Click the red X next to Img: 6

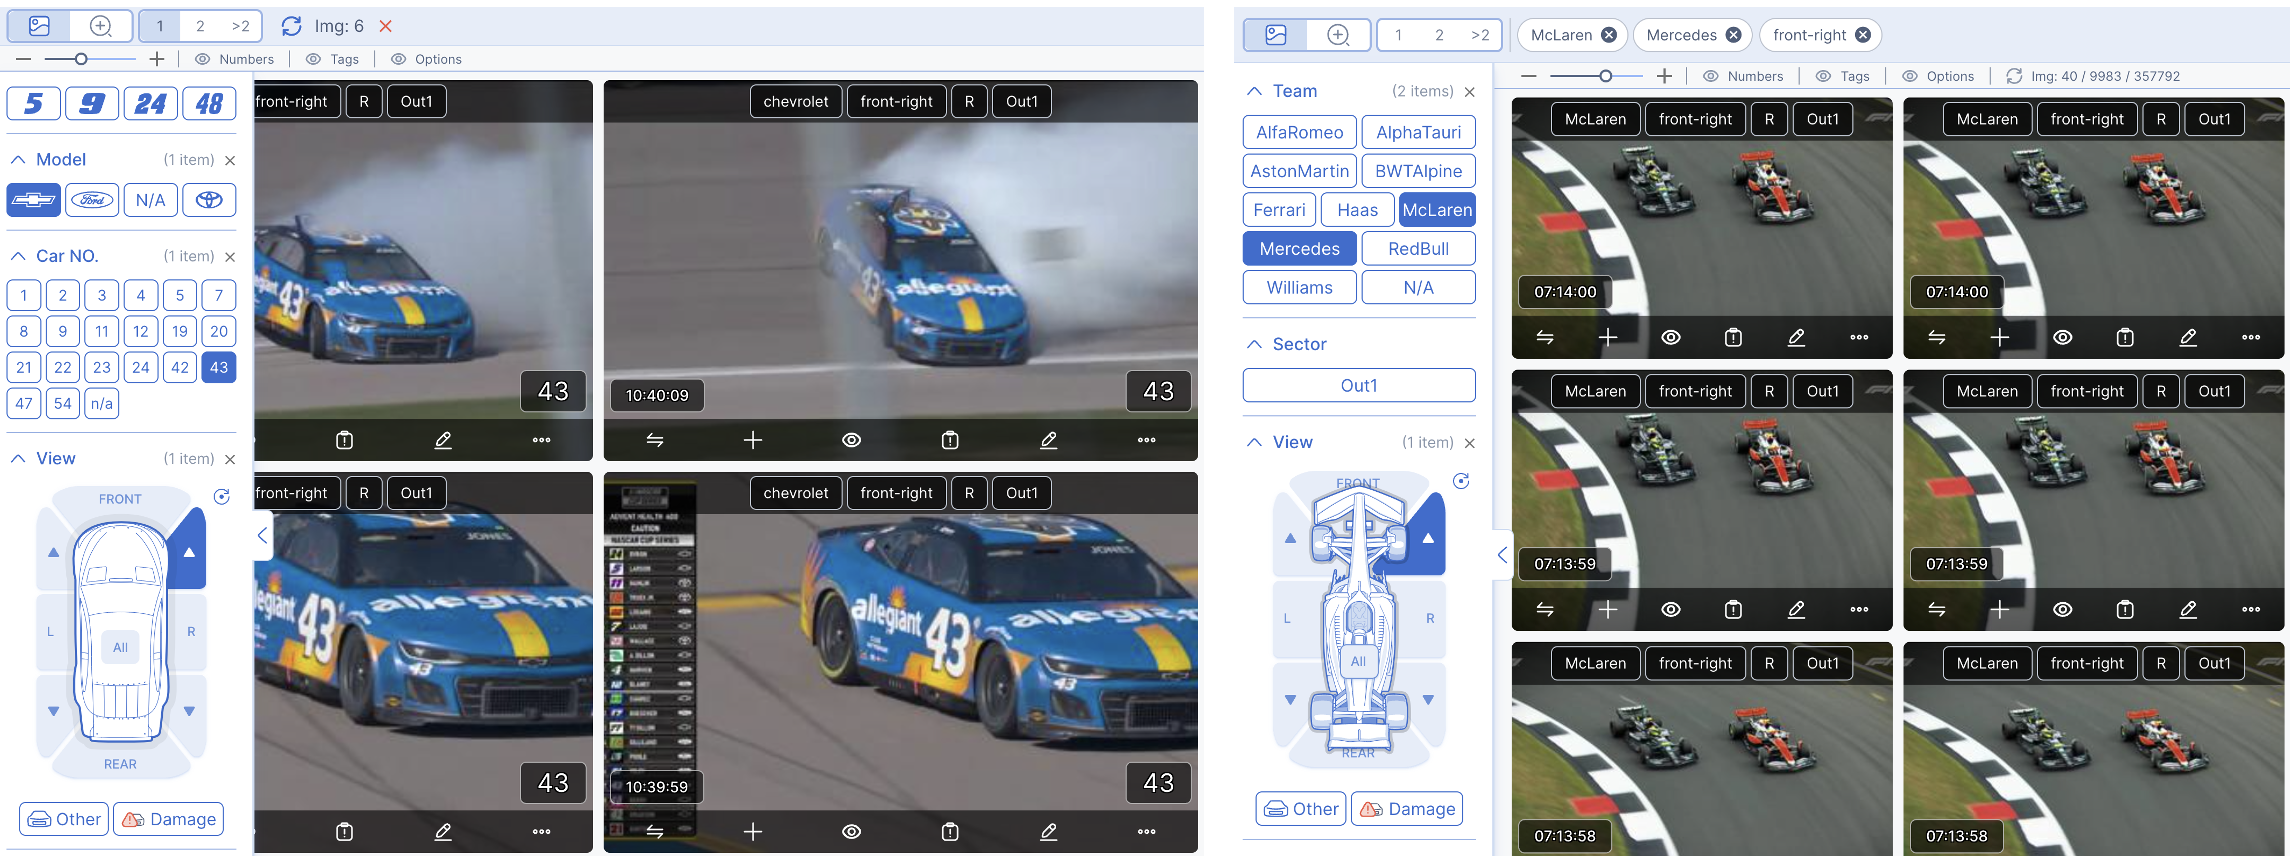tap(386, 26)
